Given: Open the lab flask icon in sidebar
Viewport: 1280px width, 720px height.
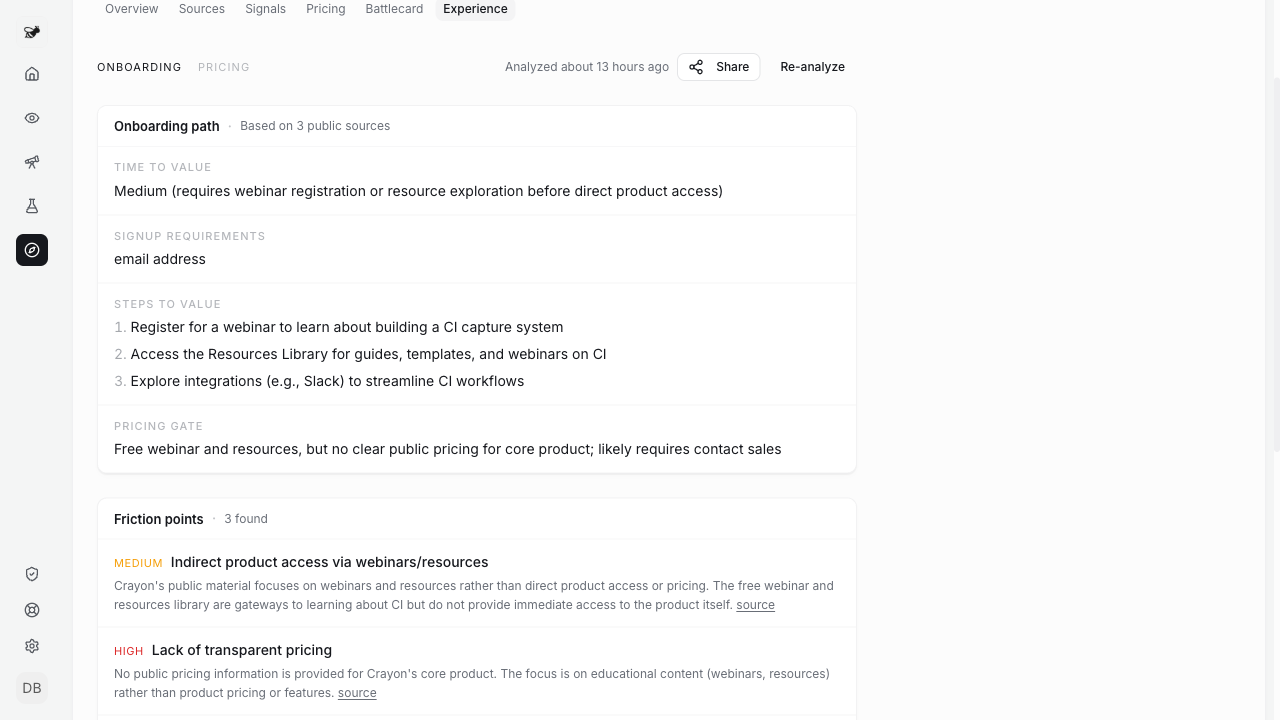Looking at the screenshot, I should pyautogui.click(x=32, y=206).
